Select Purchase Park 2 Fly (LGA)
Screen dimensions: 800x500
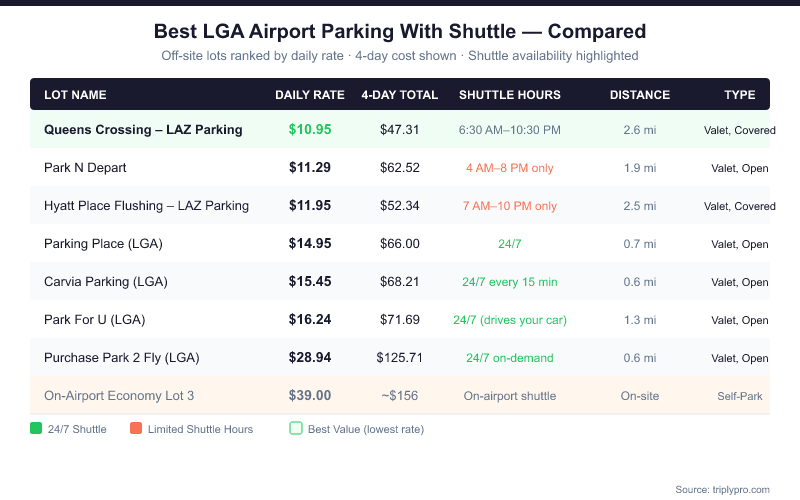pos(122,358)
